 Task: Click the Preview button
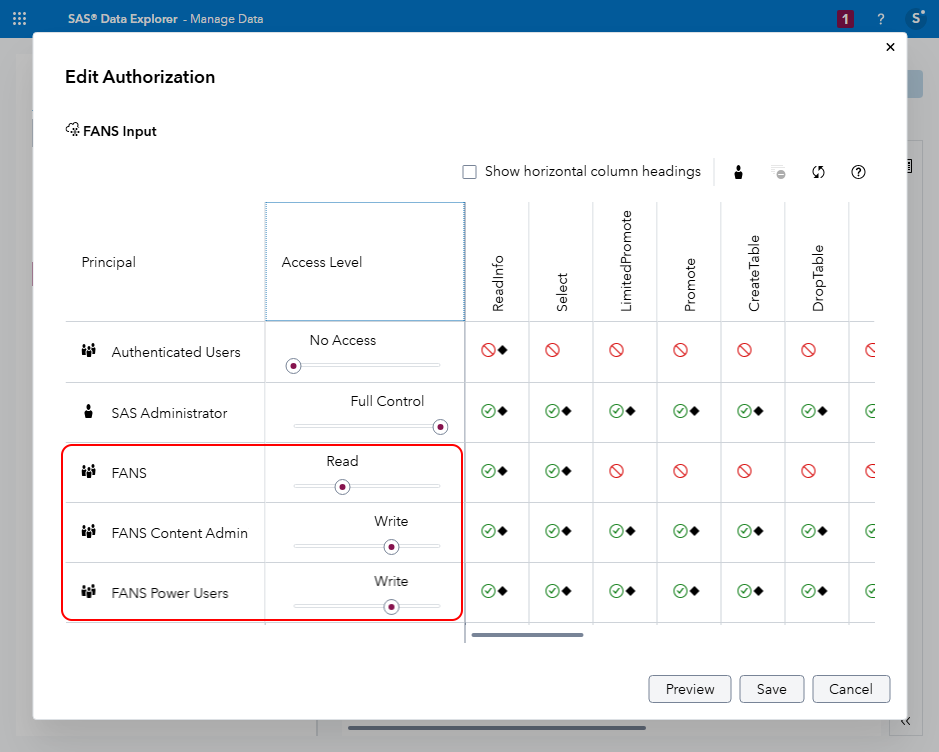[689, 689]
